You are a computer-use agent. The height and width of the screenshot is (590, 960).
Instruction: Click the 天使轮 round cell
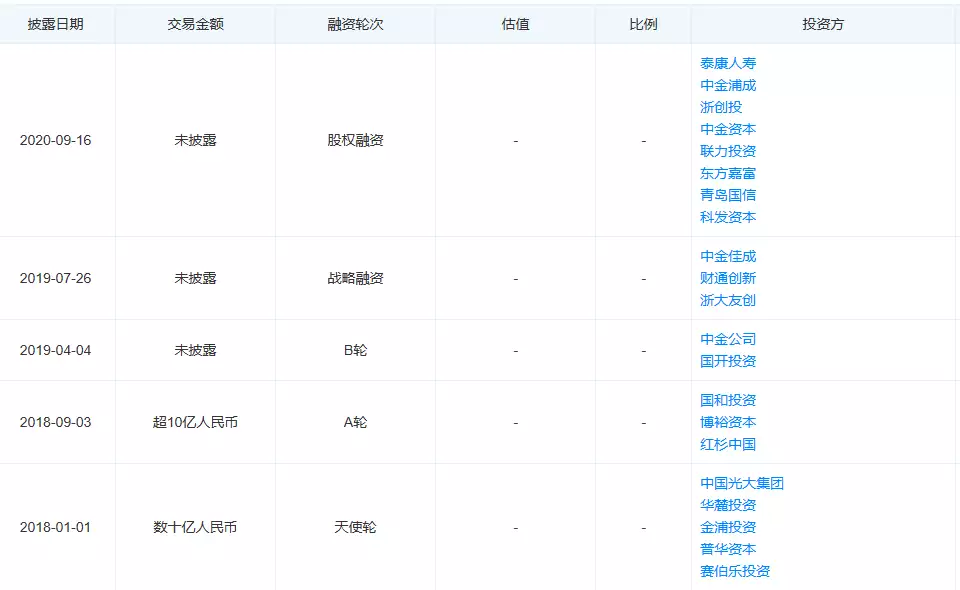(x=355, y=528)
